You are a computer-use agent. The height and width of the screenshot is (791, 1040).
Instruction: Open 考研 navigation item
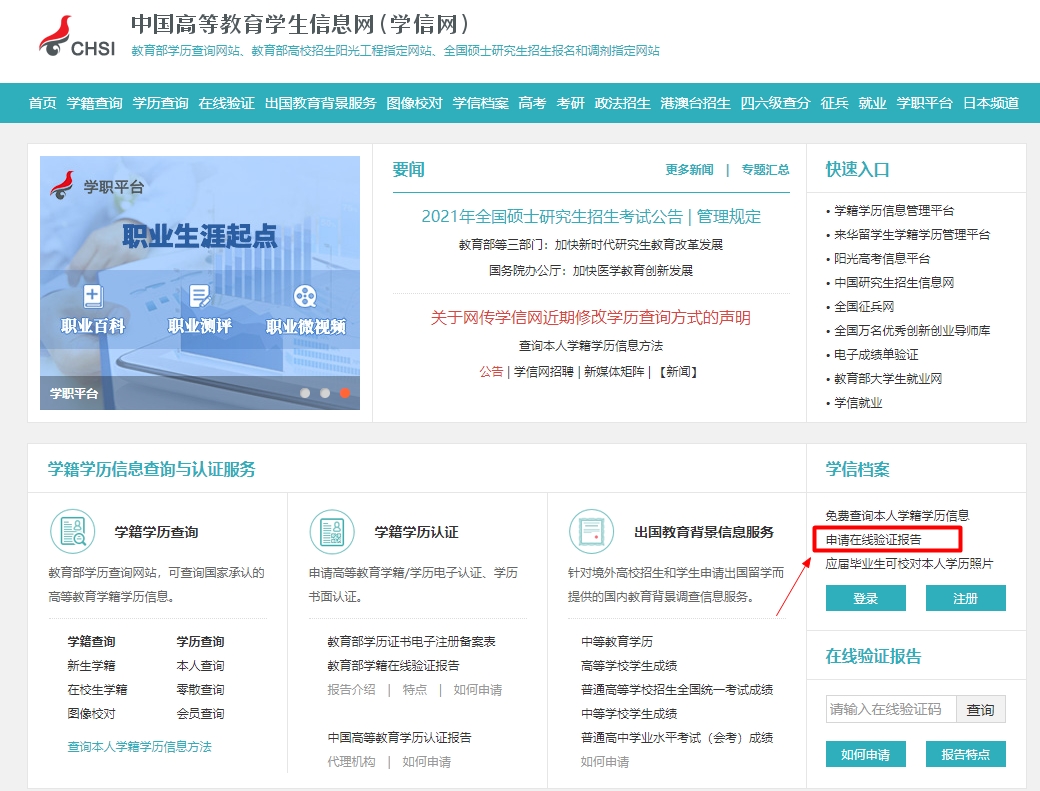tap(570, 103)
